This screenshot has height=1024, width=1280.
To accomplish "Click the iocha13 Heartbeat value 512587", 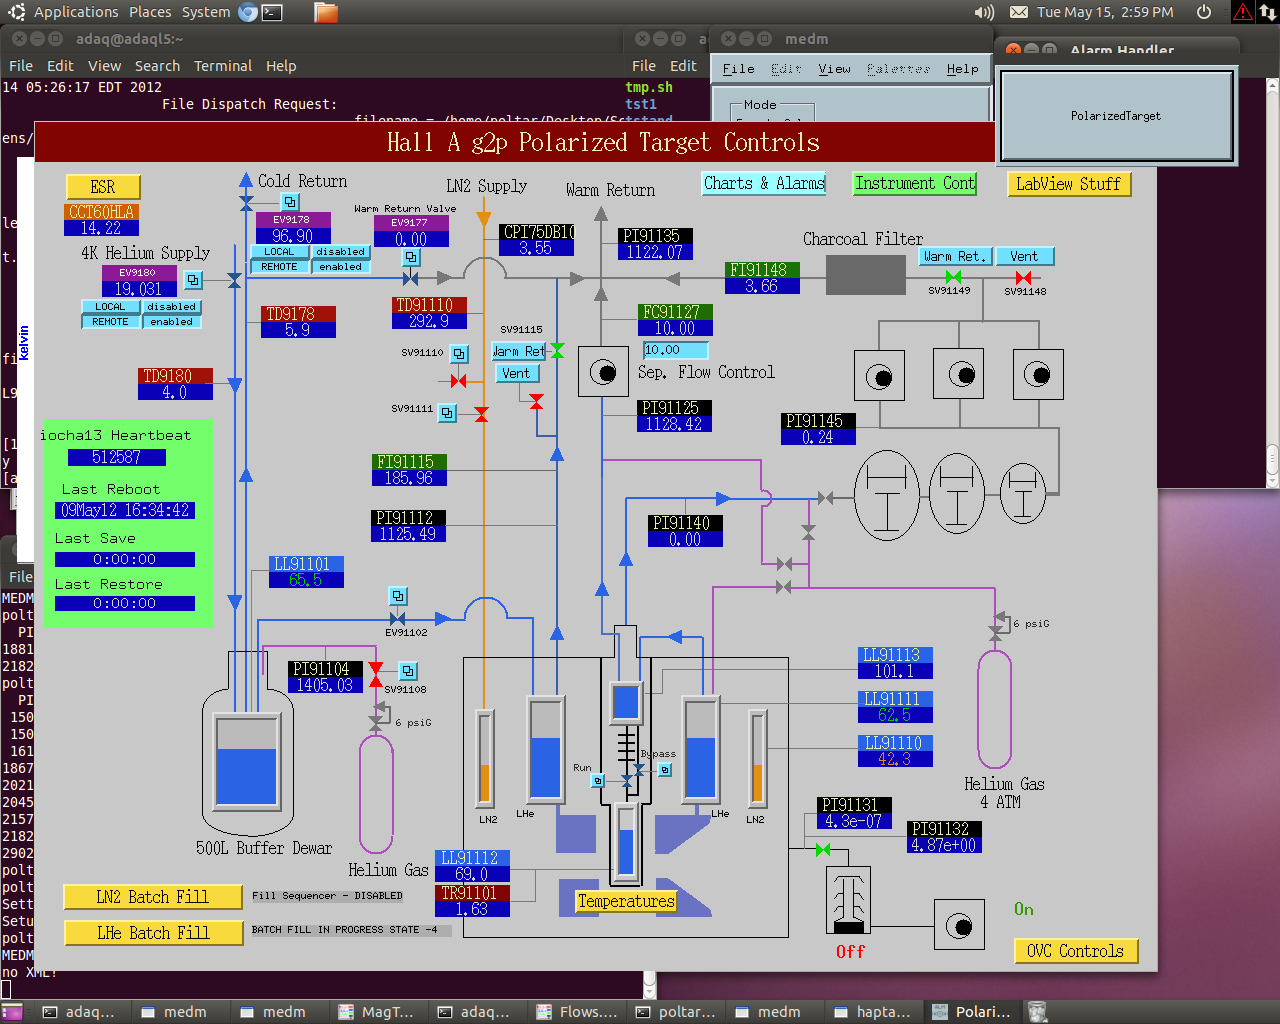I will (x=116, y=457).
